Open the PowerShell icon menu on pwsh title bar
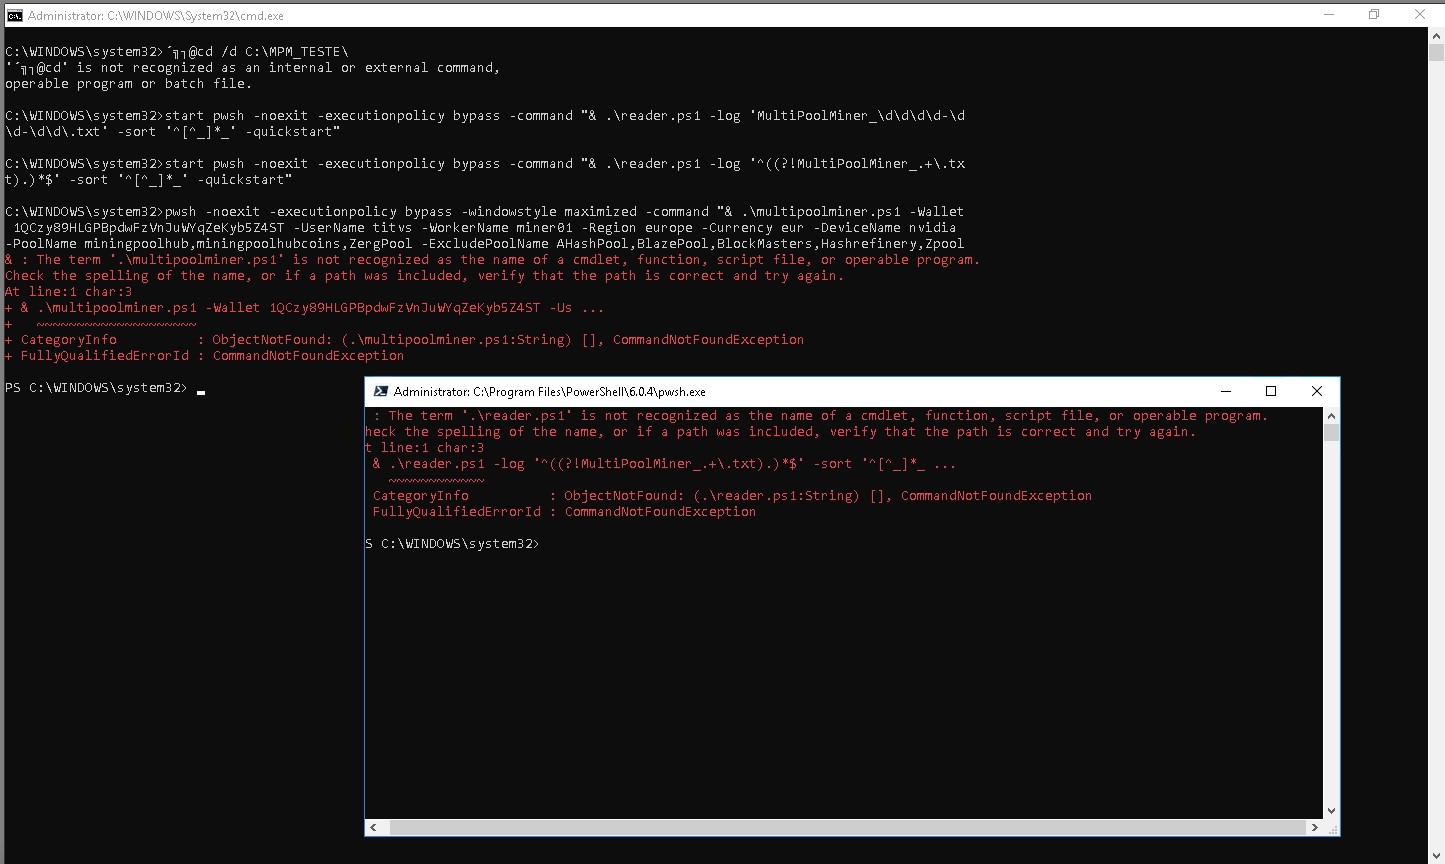 [x=381, y=391]
